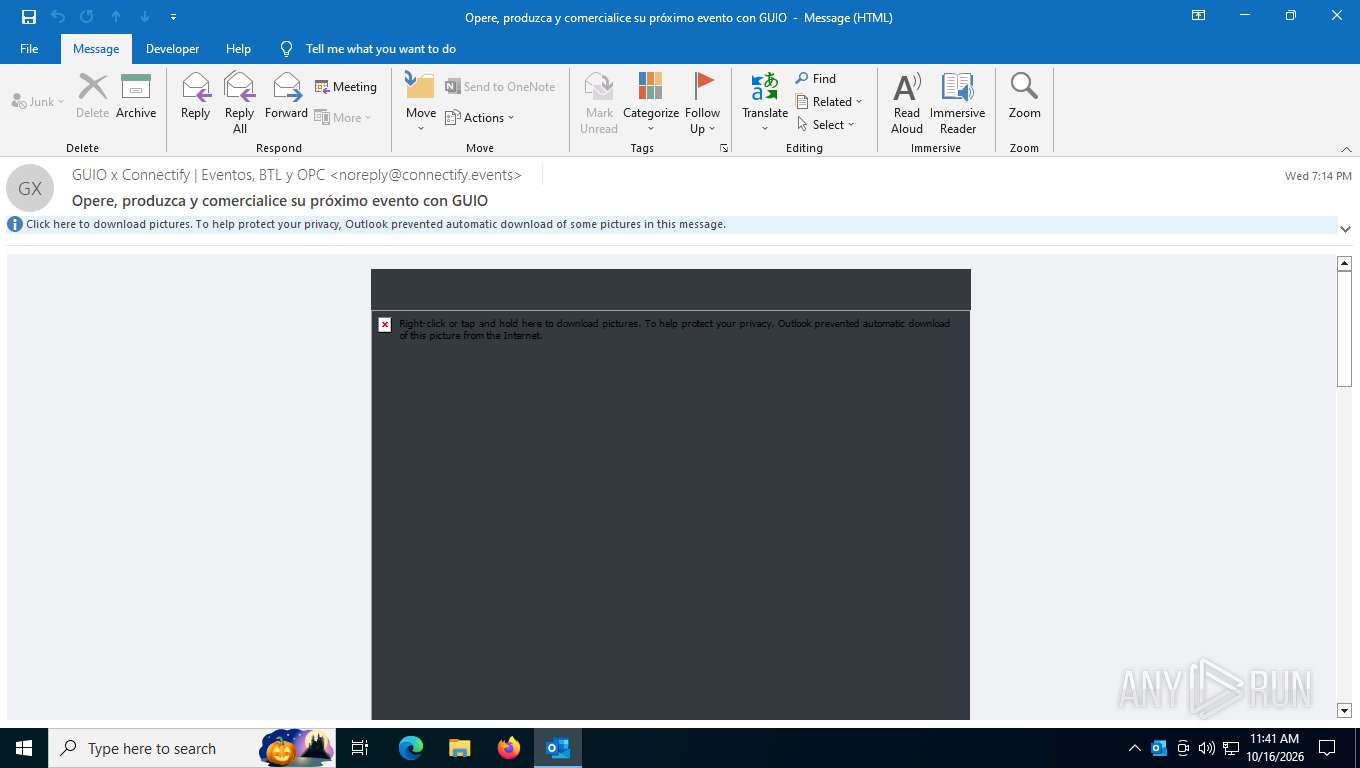Reply to the sender
The width and height of the screenshot is (1360, 768).
[x=196, y=96]
